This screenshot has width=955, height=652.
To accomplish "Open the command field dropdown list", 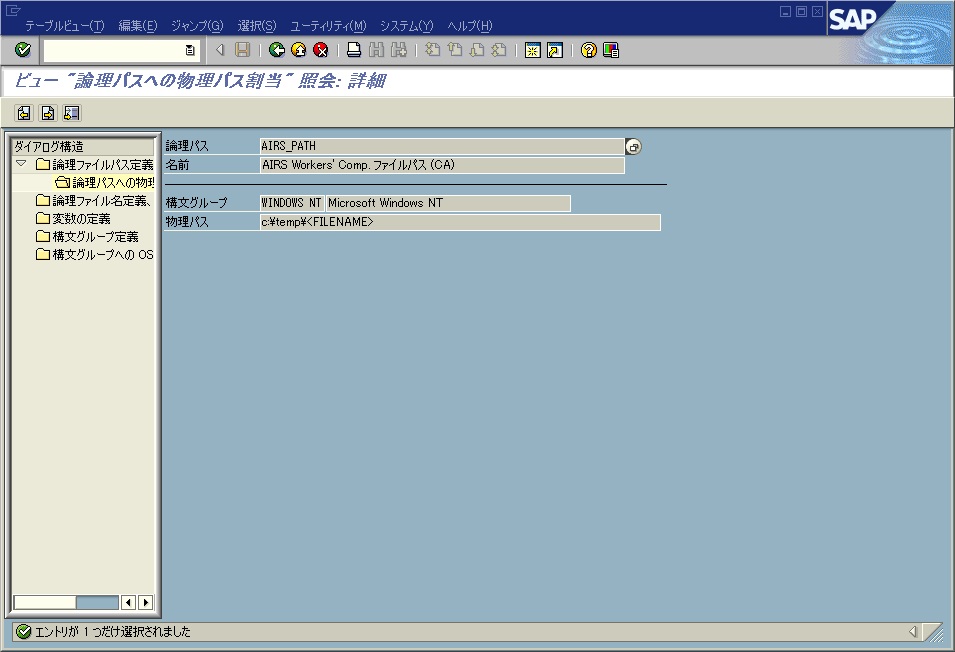I will tap(188, 48).
